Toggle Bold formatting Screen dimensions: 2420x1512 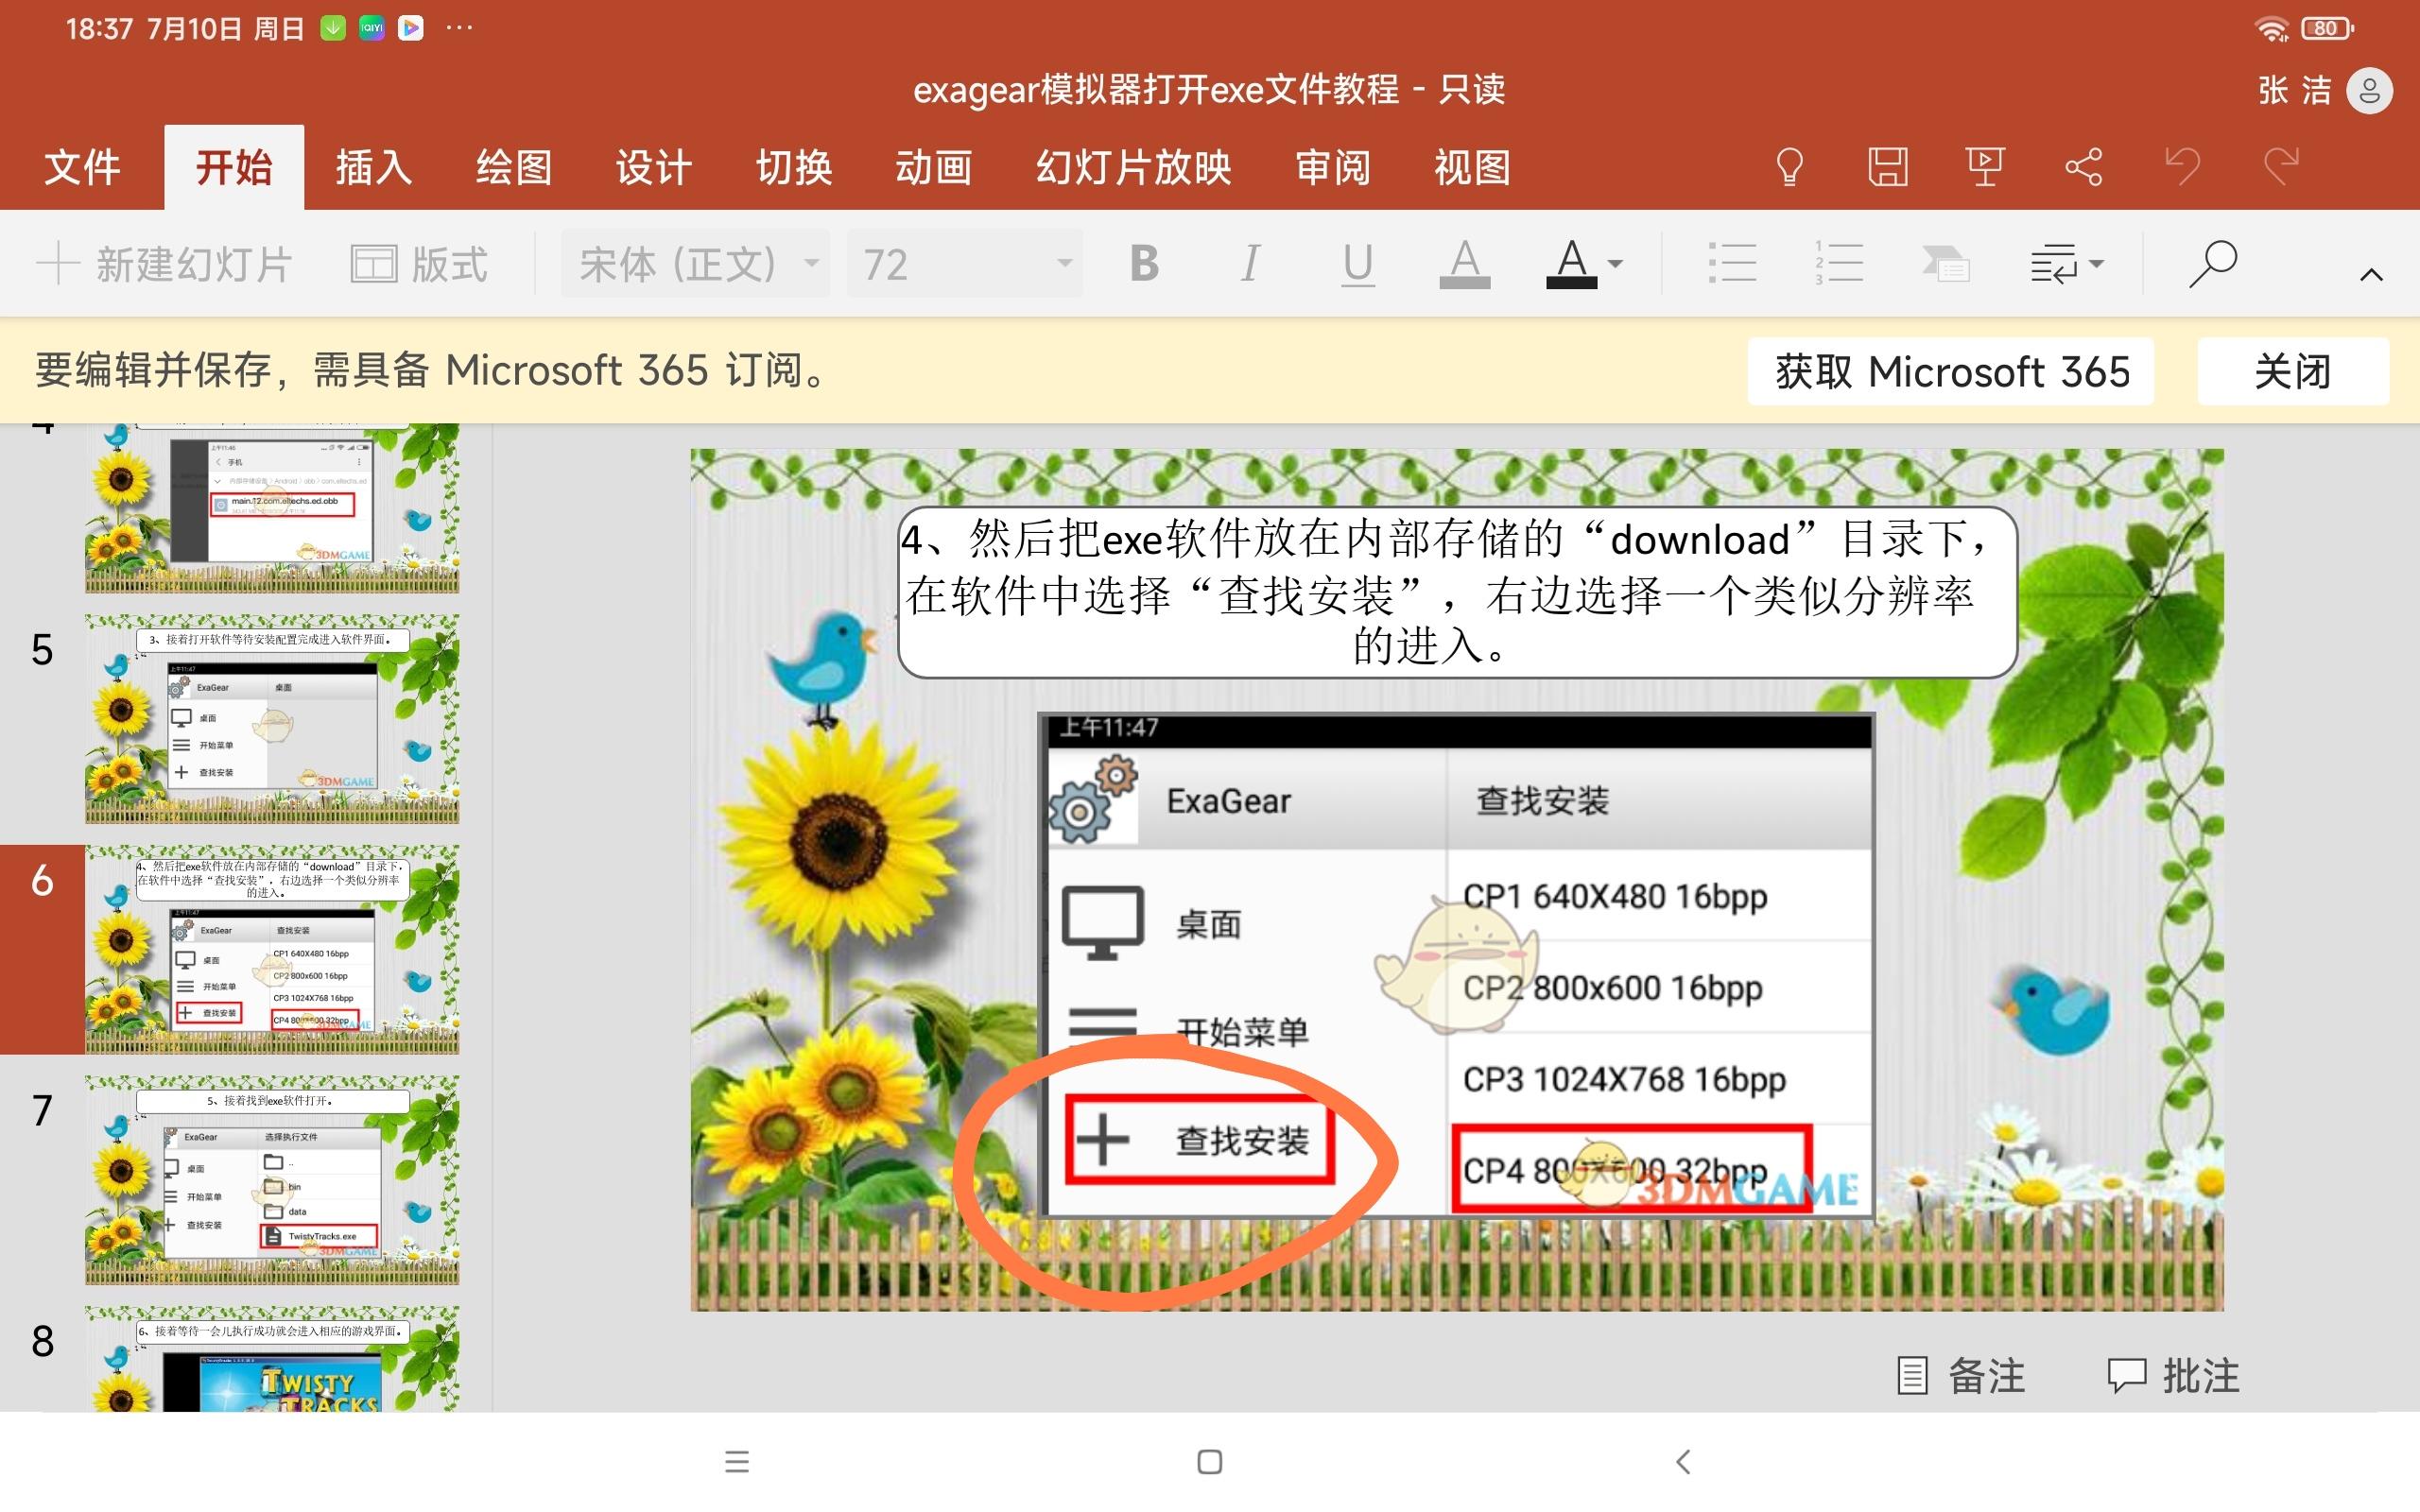tap(1144, 264)
